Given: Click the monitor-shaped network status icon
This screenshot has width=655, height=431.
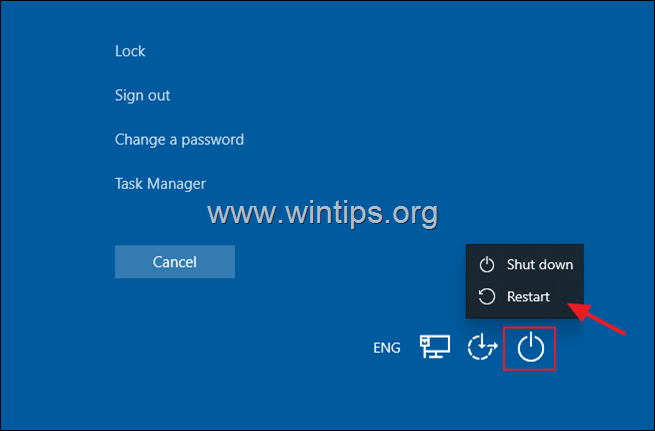Looking at the screenshot, I should point(435,346).
